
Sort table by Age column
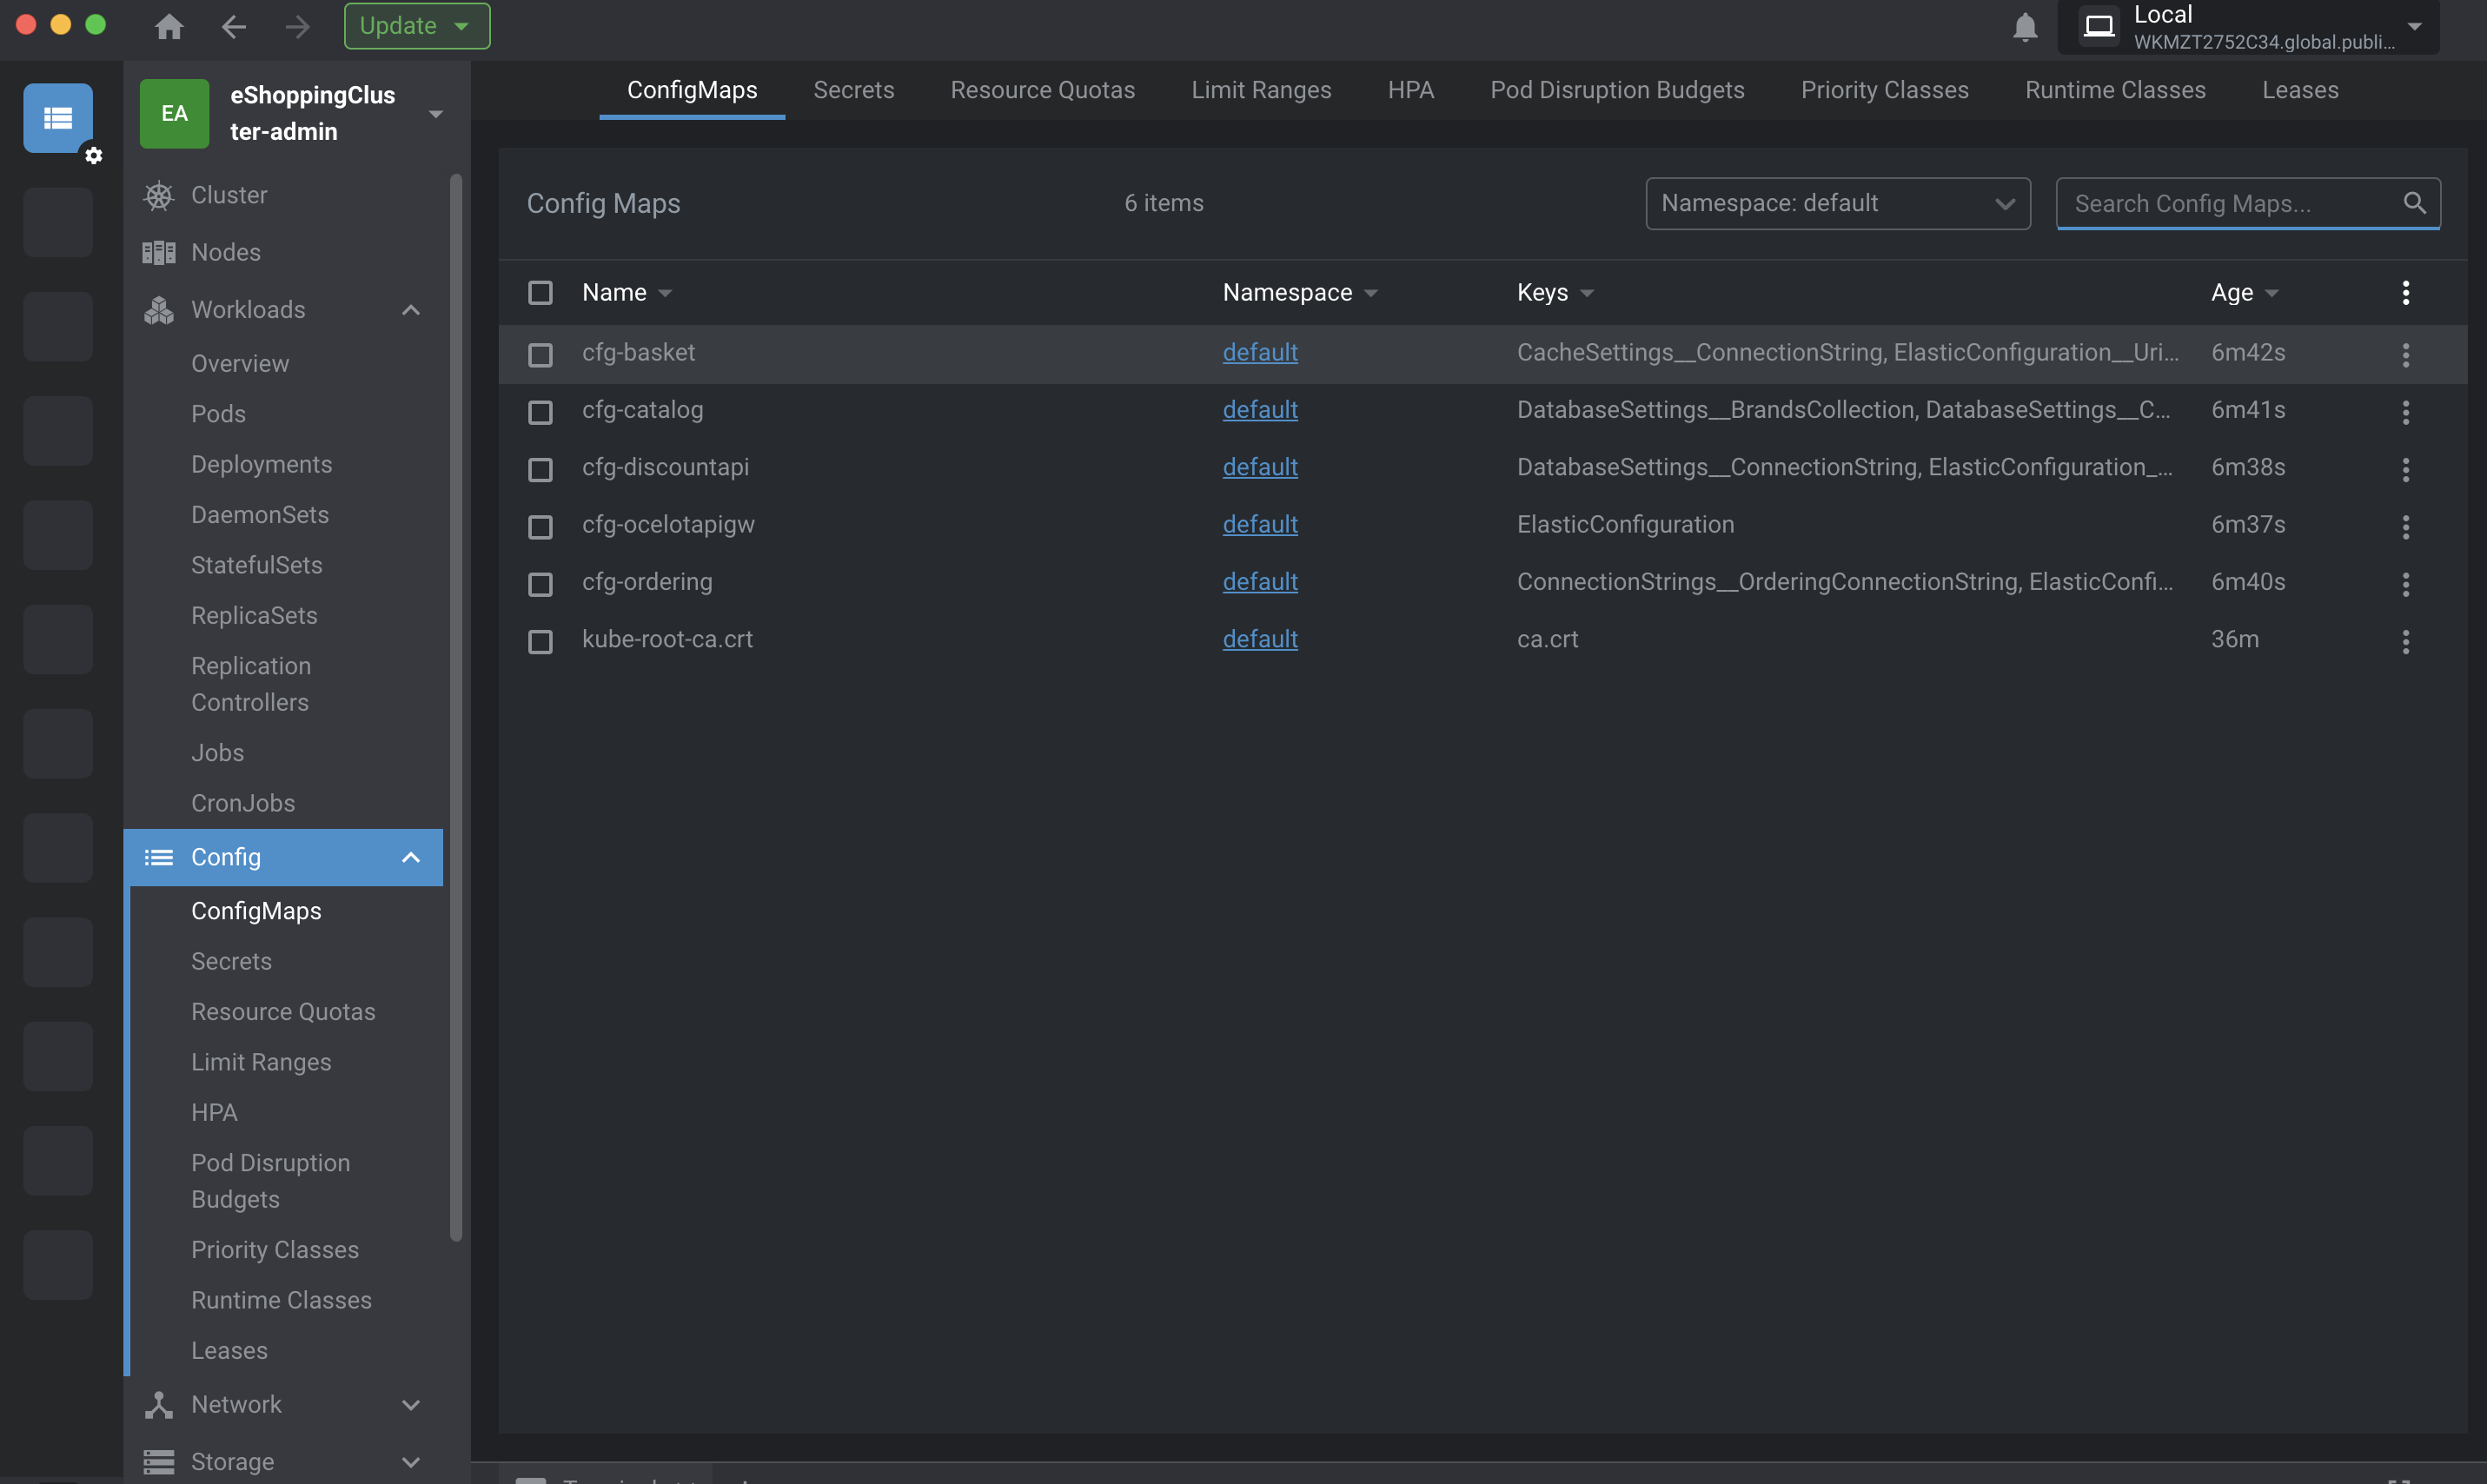pyautogui.click(x=2244, y=292)
